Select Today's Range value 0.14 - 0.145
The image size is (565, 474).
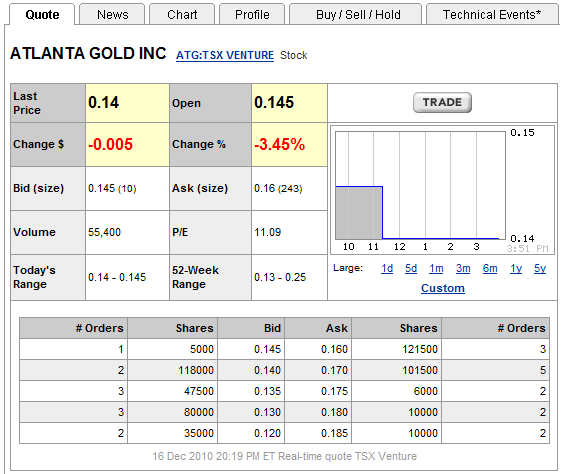tap(117, 277)
